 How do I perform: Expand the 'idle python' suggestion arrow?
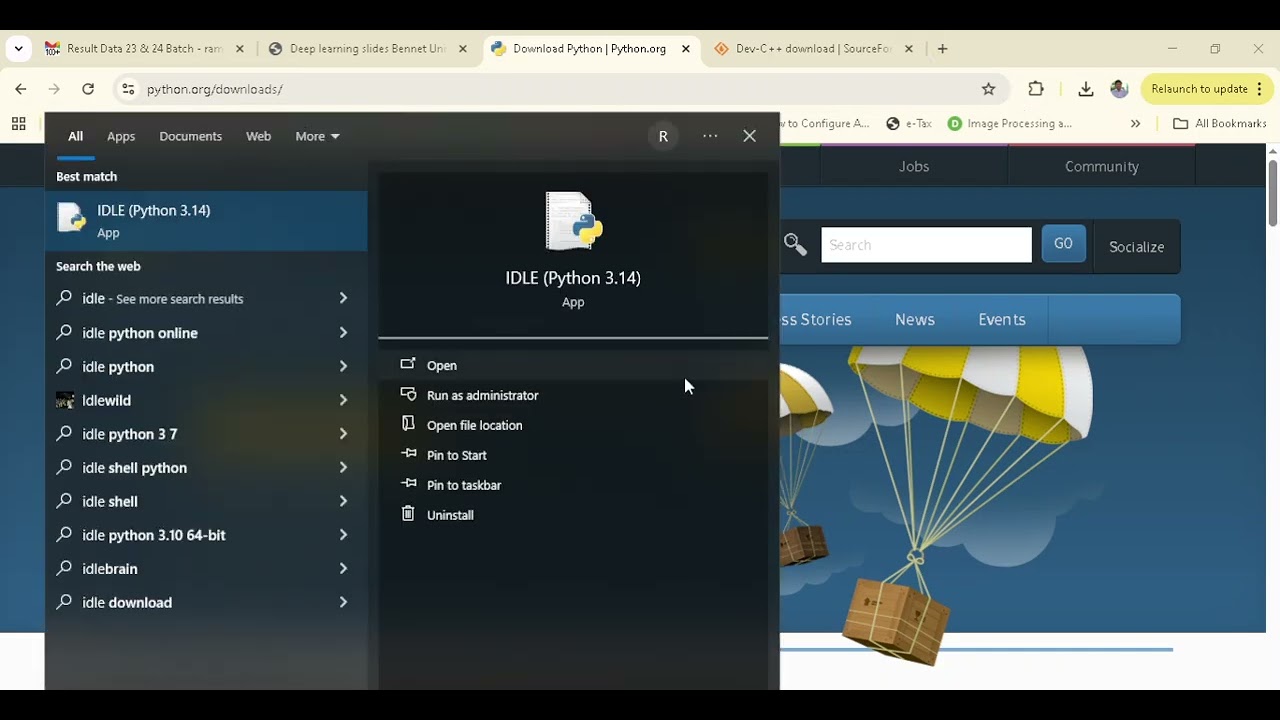click(x=343, y=366)
